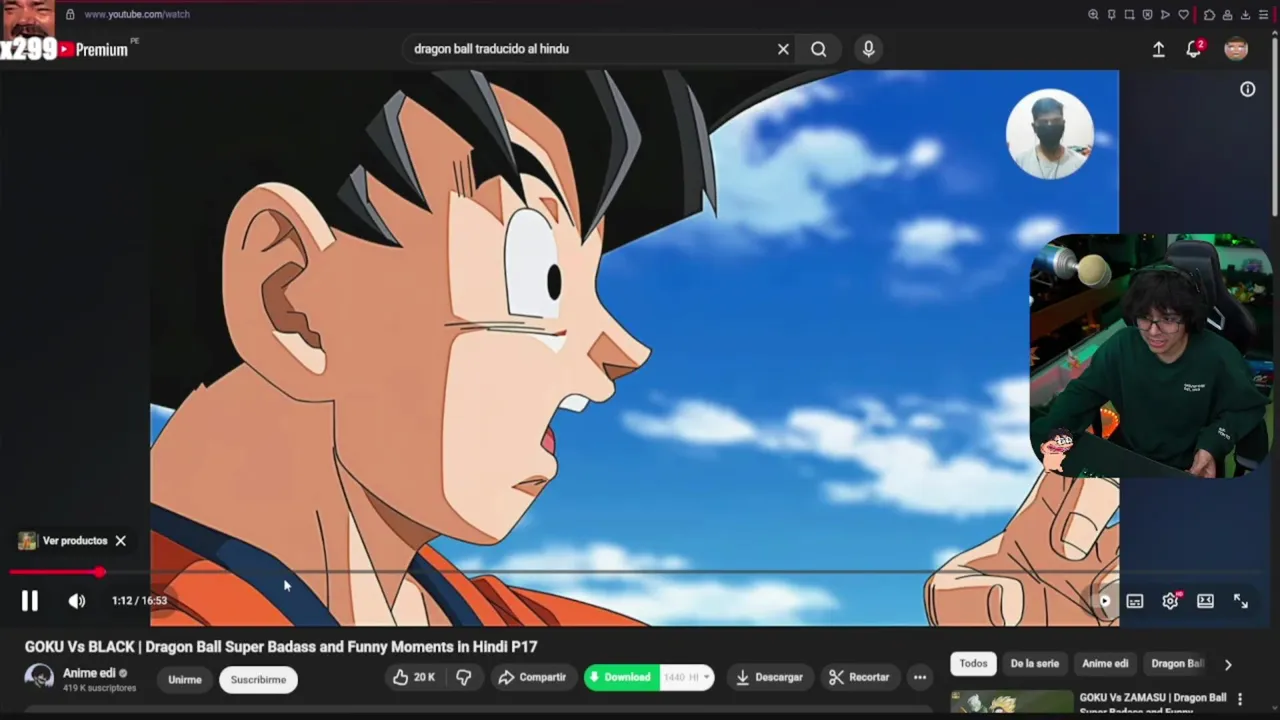The image size is (1280, 720).
Task: Open the Anime edi channel avatar
Action: tap(39, 678)
